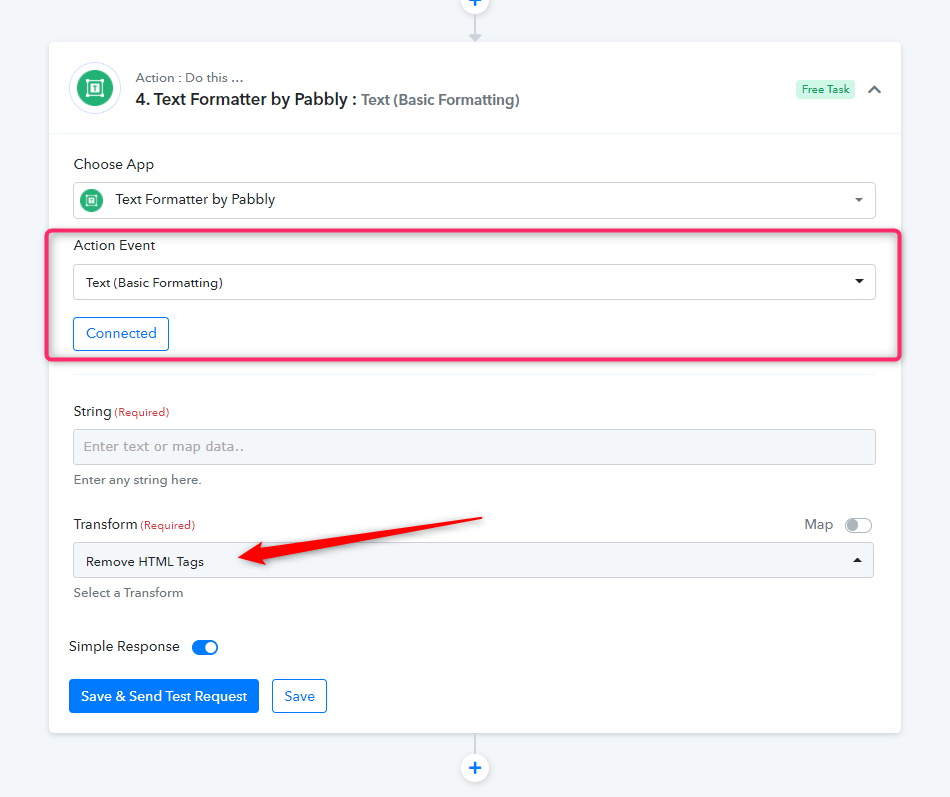Click the Save button
The width and height of the screenshot is (950, 797).
299,696
